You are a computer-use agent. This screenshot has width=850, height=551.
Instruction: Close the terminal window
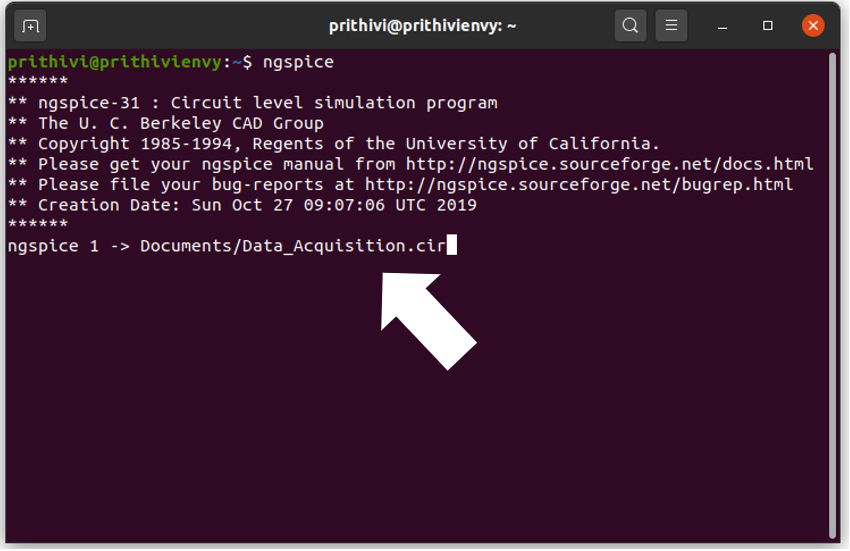point(813,25)
